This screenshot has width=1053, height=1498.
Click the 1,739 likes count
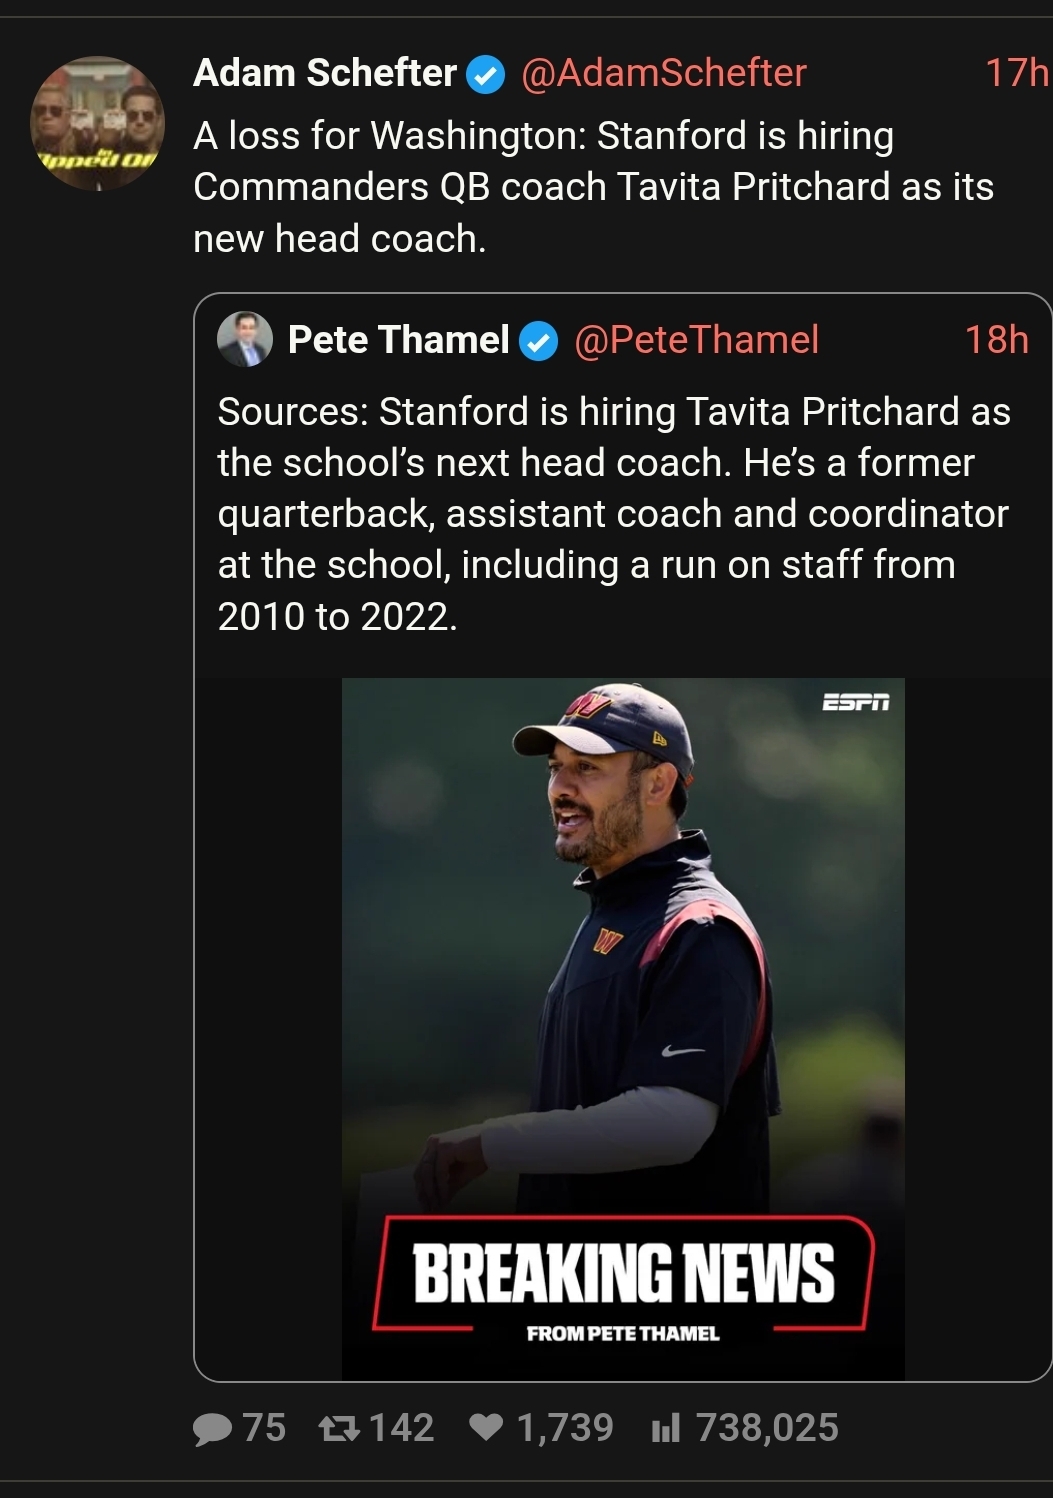tap(565, 1427)
